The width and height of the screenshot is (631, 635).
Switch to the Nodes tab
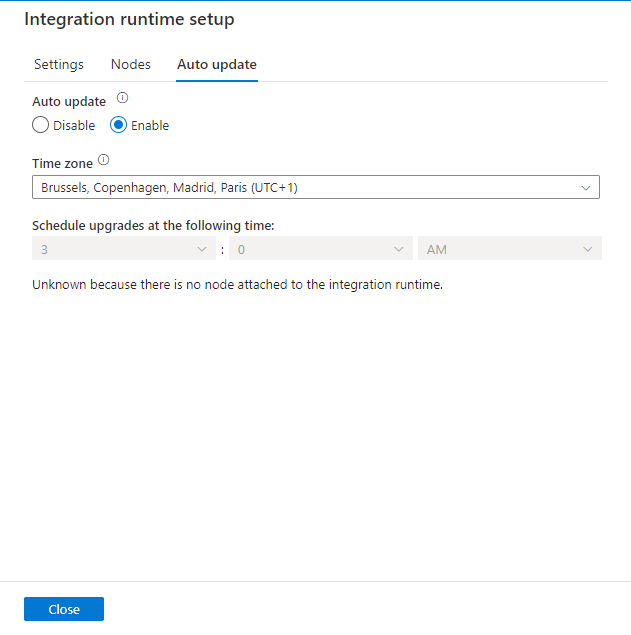pos(131,64)
